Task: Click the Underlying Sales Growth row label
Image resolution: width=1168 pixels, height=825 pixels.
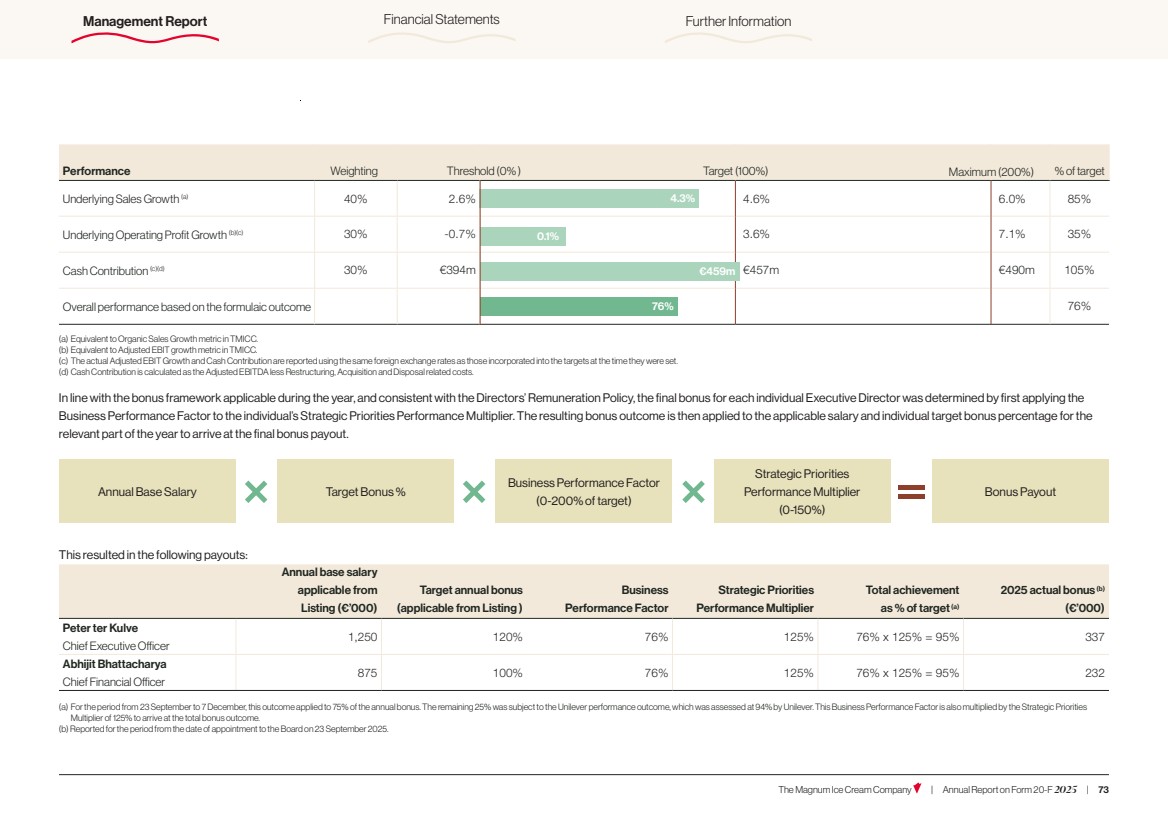Action: click(x=125, y=199)
